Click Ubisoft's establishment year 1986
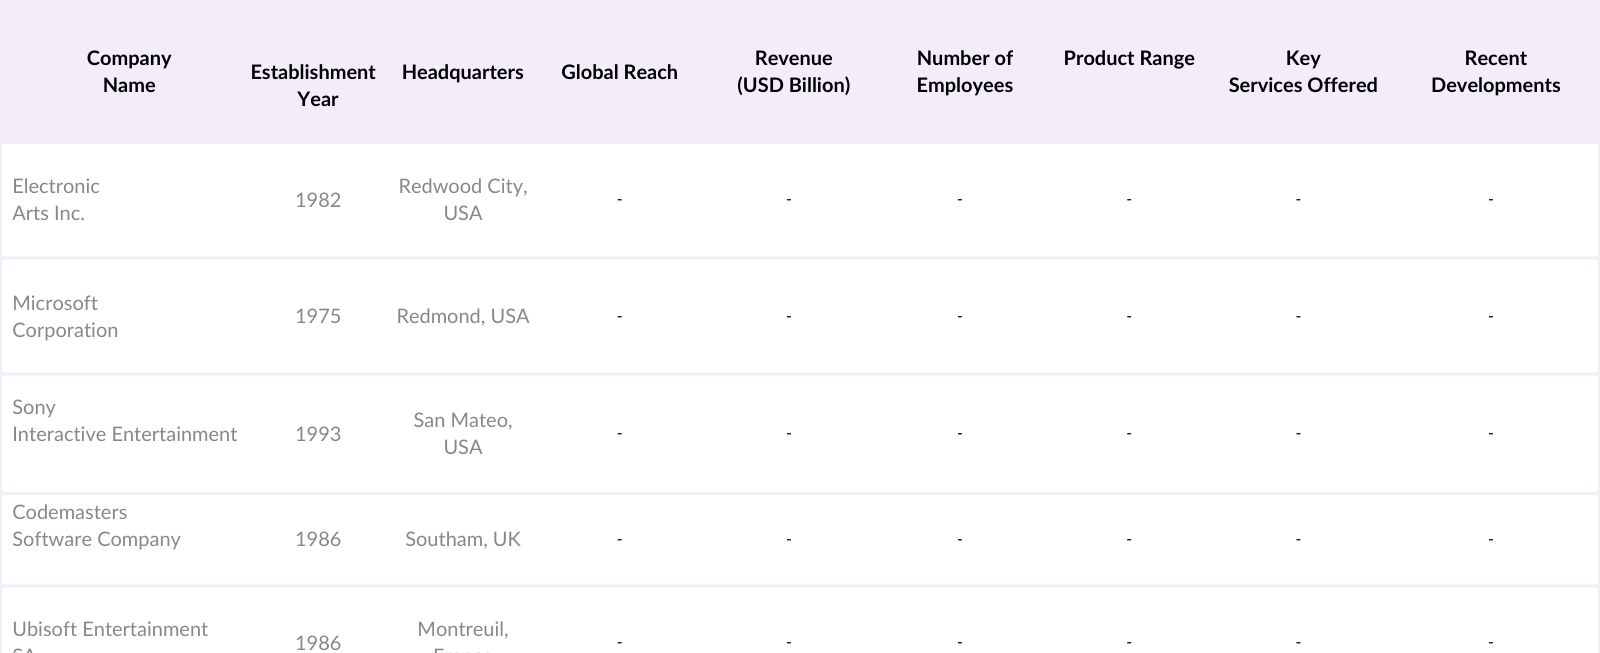The image size is (1600, 653). click(318, 642)
